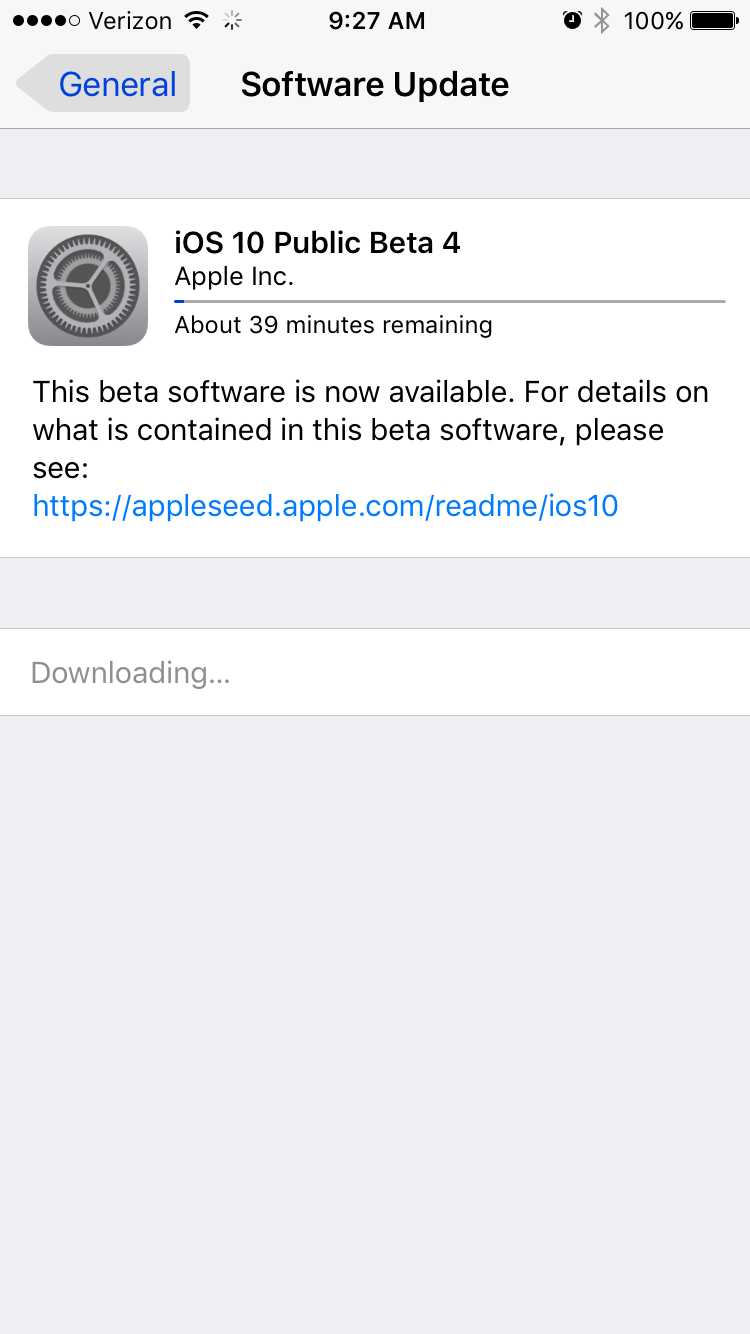Viewport: 750px width, 1334px height.
Task: Tap the network activity spinner icon
Action: pos(232,20)
